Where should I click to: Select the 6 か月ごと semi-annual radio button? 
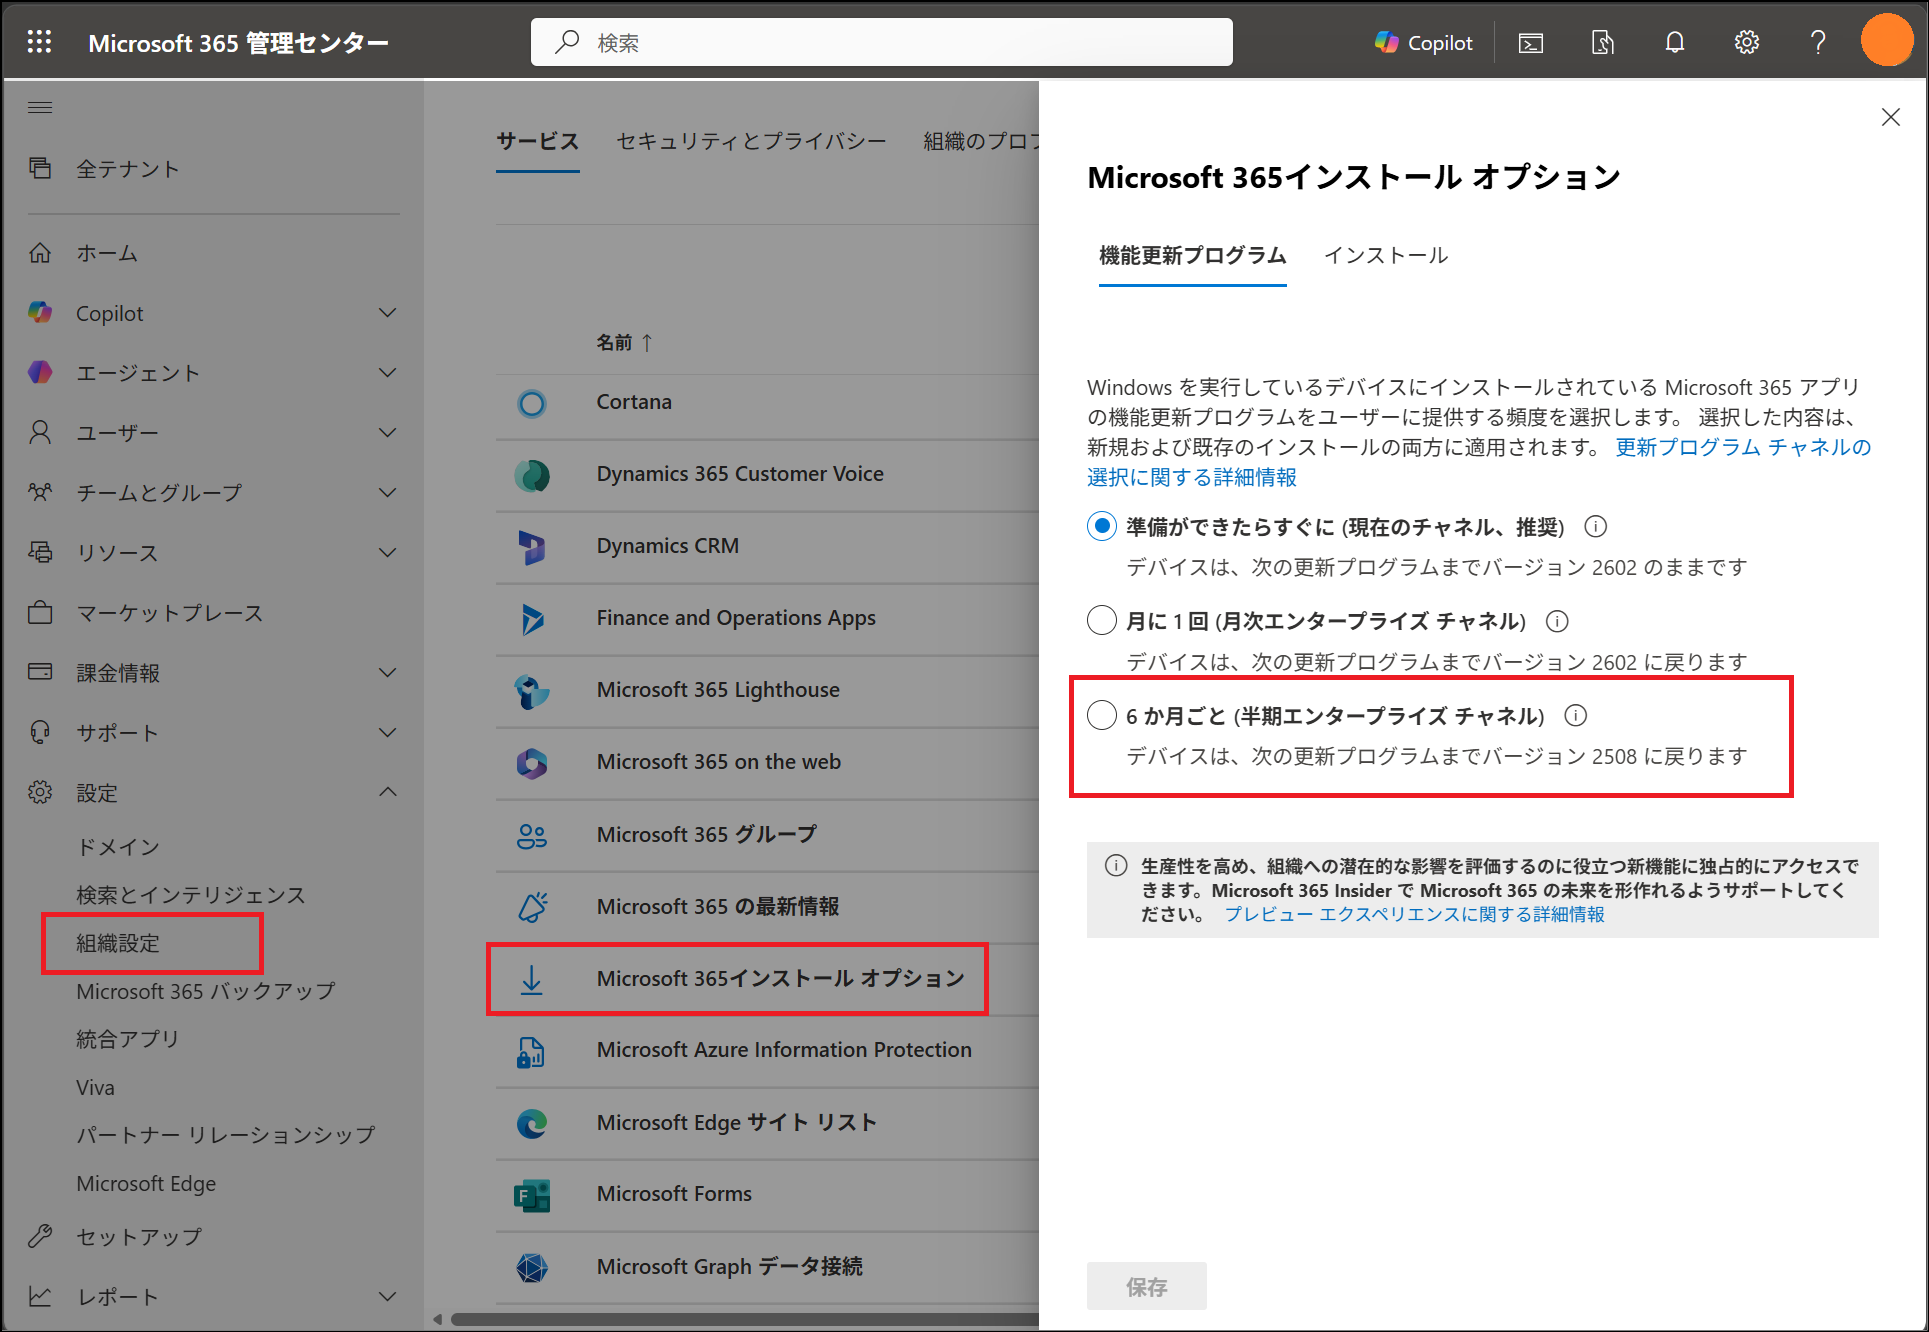click(1101, 715)
